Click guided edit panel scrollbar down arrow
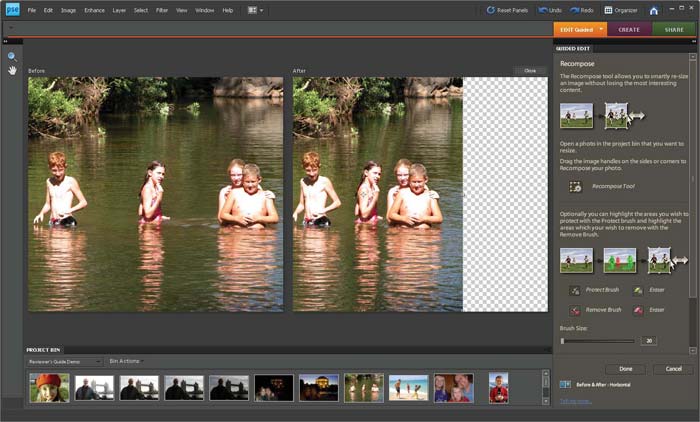The height and width of the screenshot is (422, 700). tap(692, 350)
